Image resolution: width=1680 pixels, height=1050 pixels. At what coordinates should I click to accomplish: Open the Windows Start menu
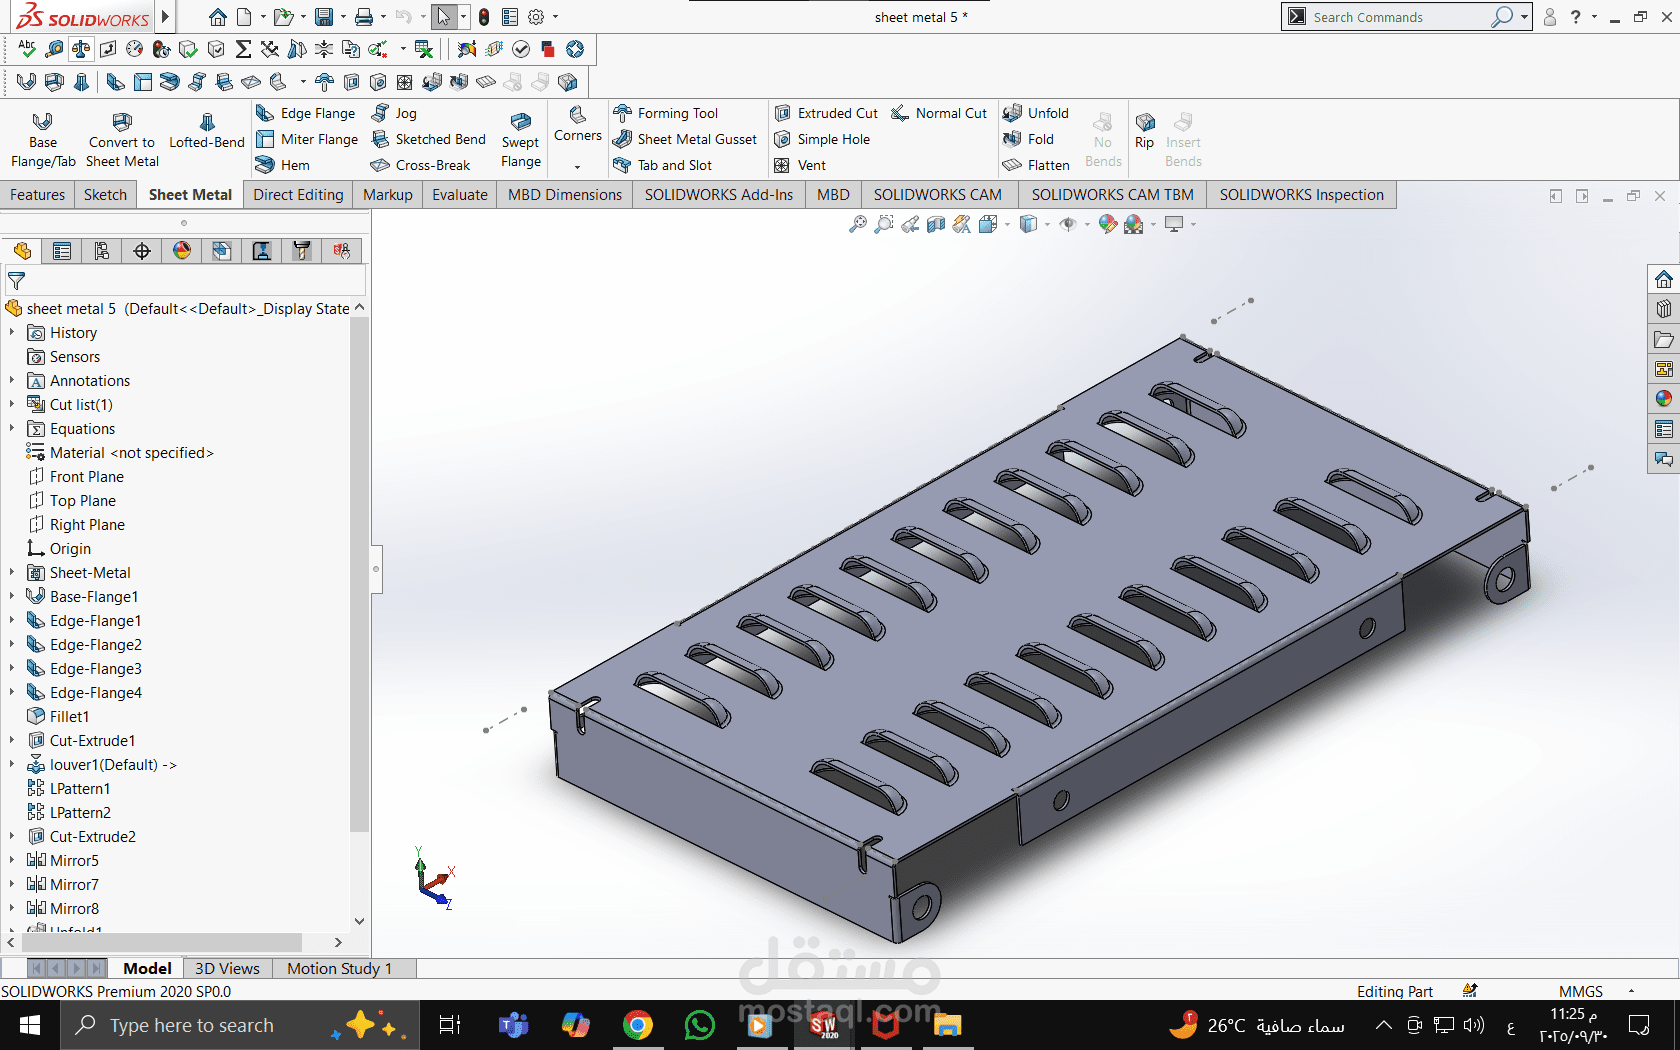(30, 1025)
